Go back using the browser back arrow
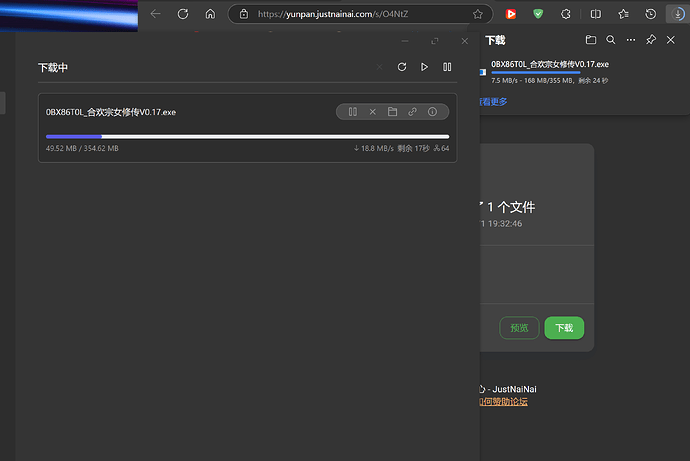 coord(155,14)
